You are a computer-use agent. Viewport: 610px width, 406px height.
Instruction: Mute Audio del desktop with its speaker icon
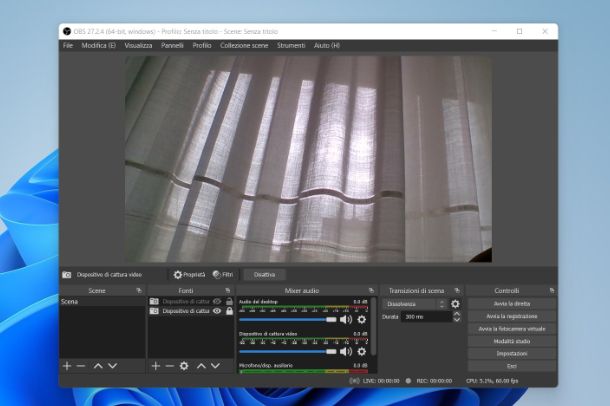(x=345, y=320)
